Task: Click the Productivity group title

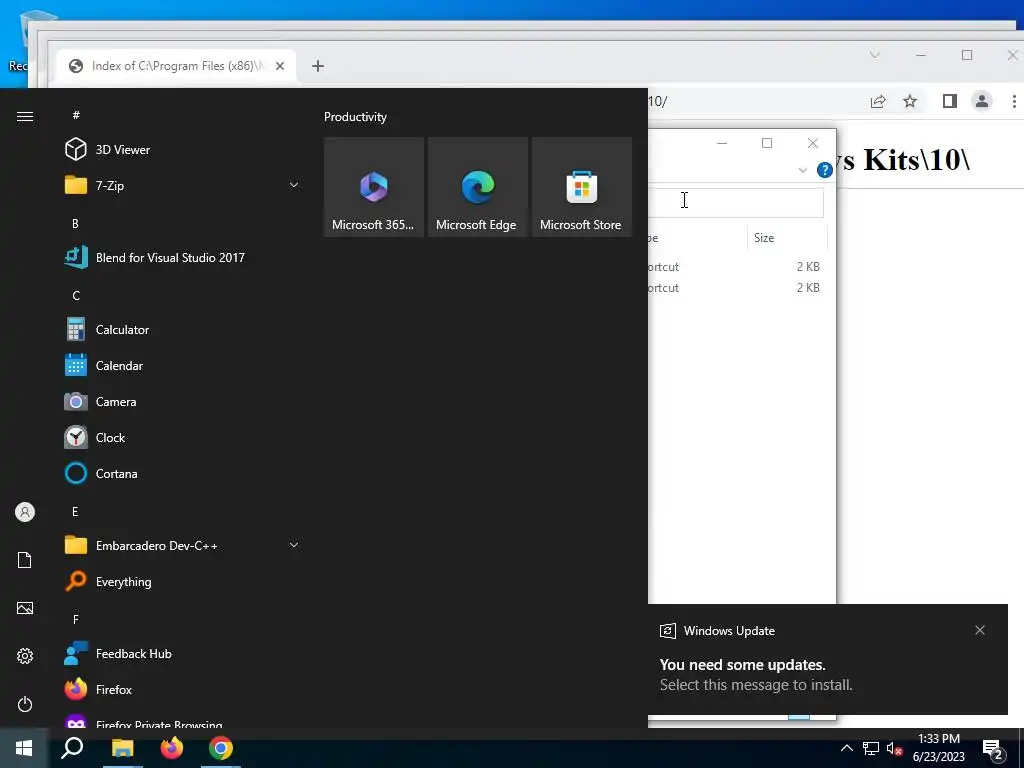Action: click(355, 117)
